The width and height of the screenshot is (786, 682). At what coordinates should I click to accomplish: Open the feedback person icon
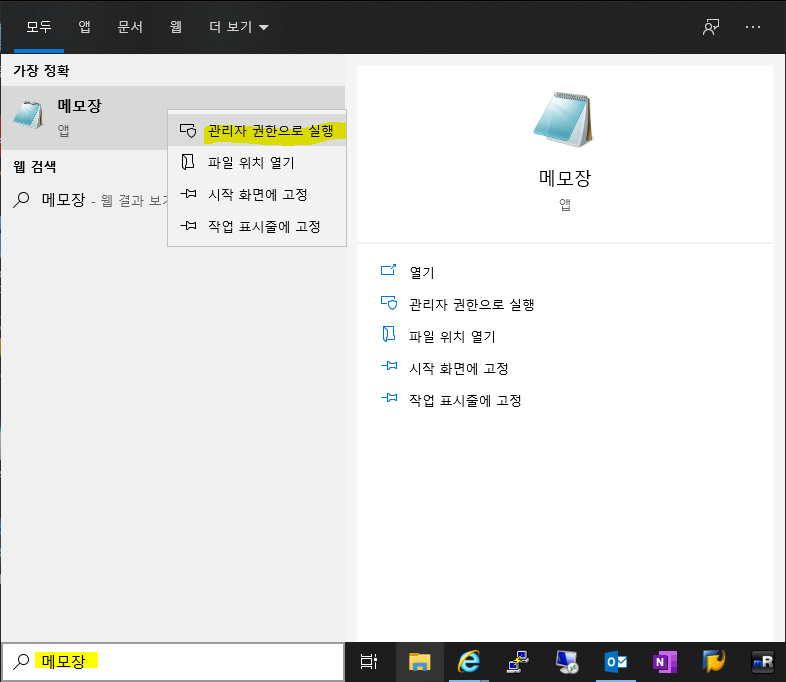(x=711, y=27)
